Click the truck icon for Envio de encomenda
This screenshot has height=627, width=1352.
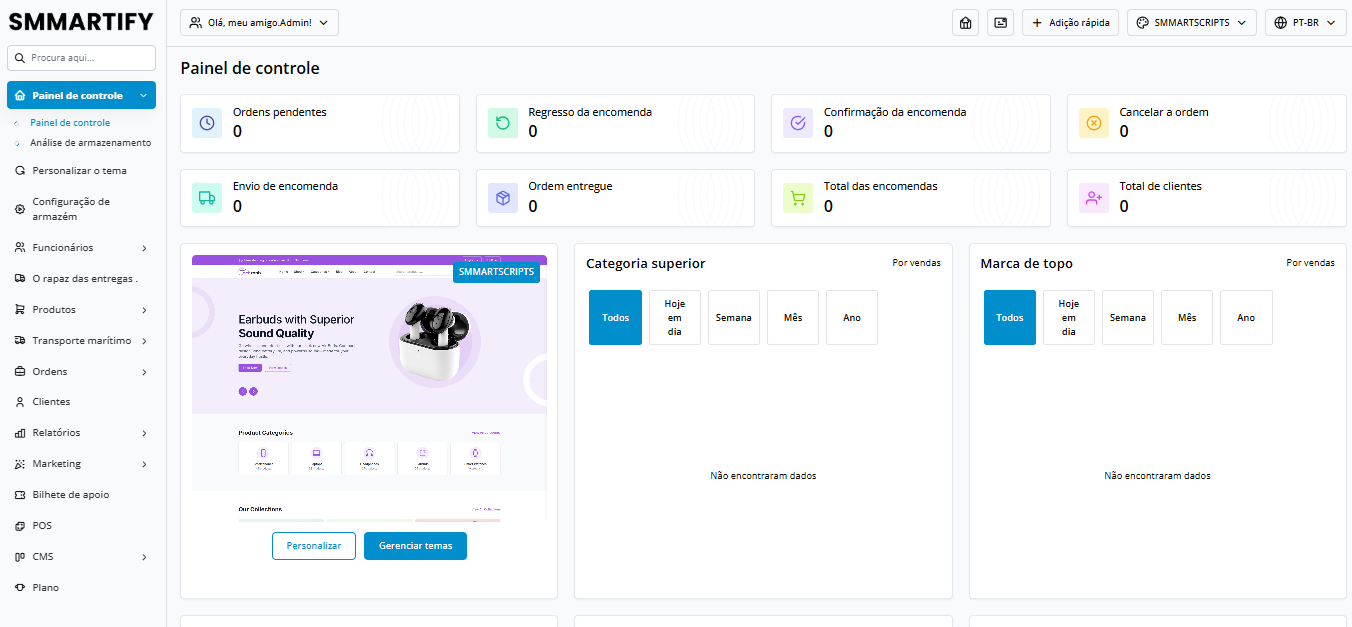point(207,198)
